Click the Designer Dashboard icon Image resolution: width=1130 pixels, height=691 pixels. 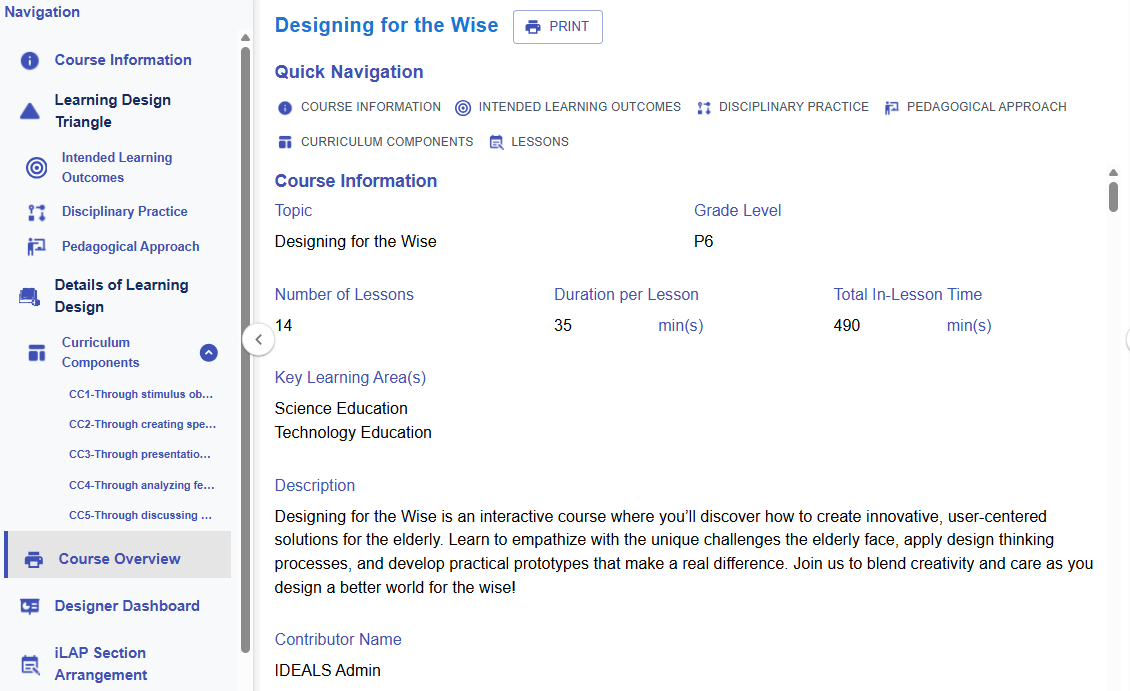(30, 606)
